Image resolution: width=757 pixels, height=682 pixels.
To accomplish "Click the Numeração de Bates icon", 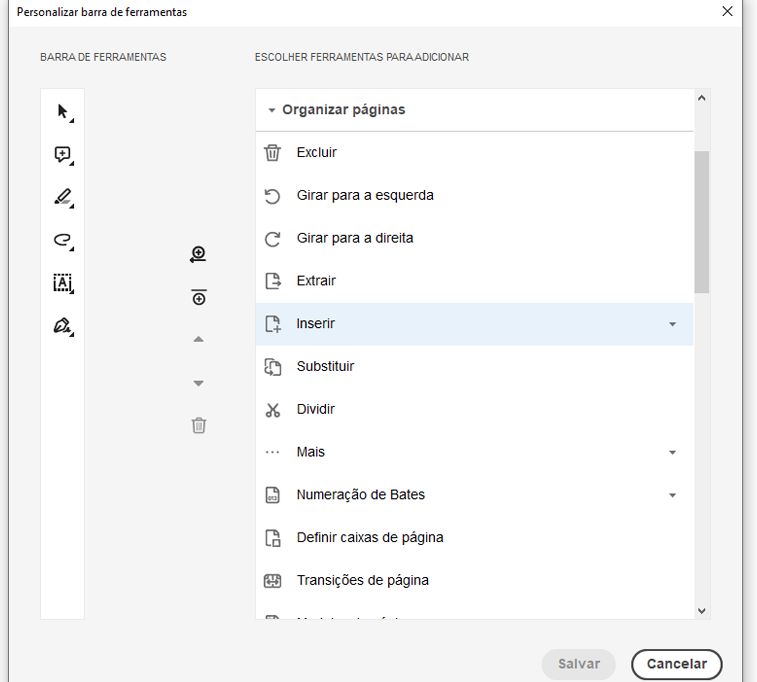I will (272, 495).
